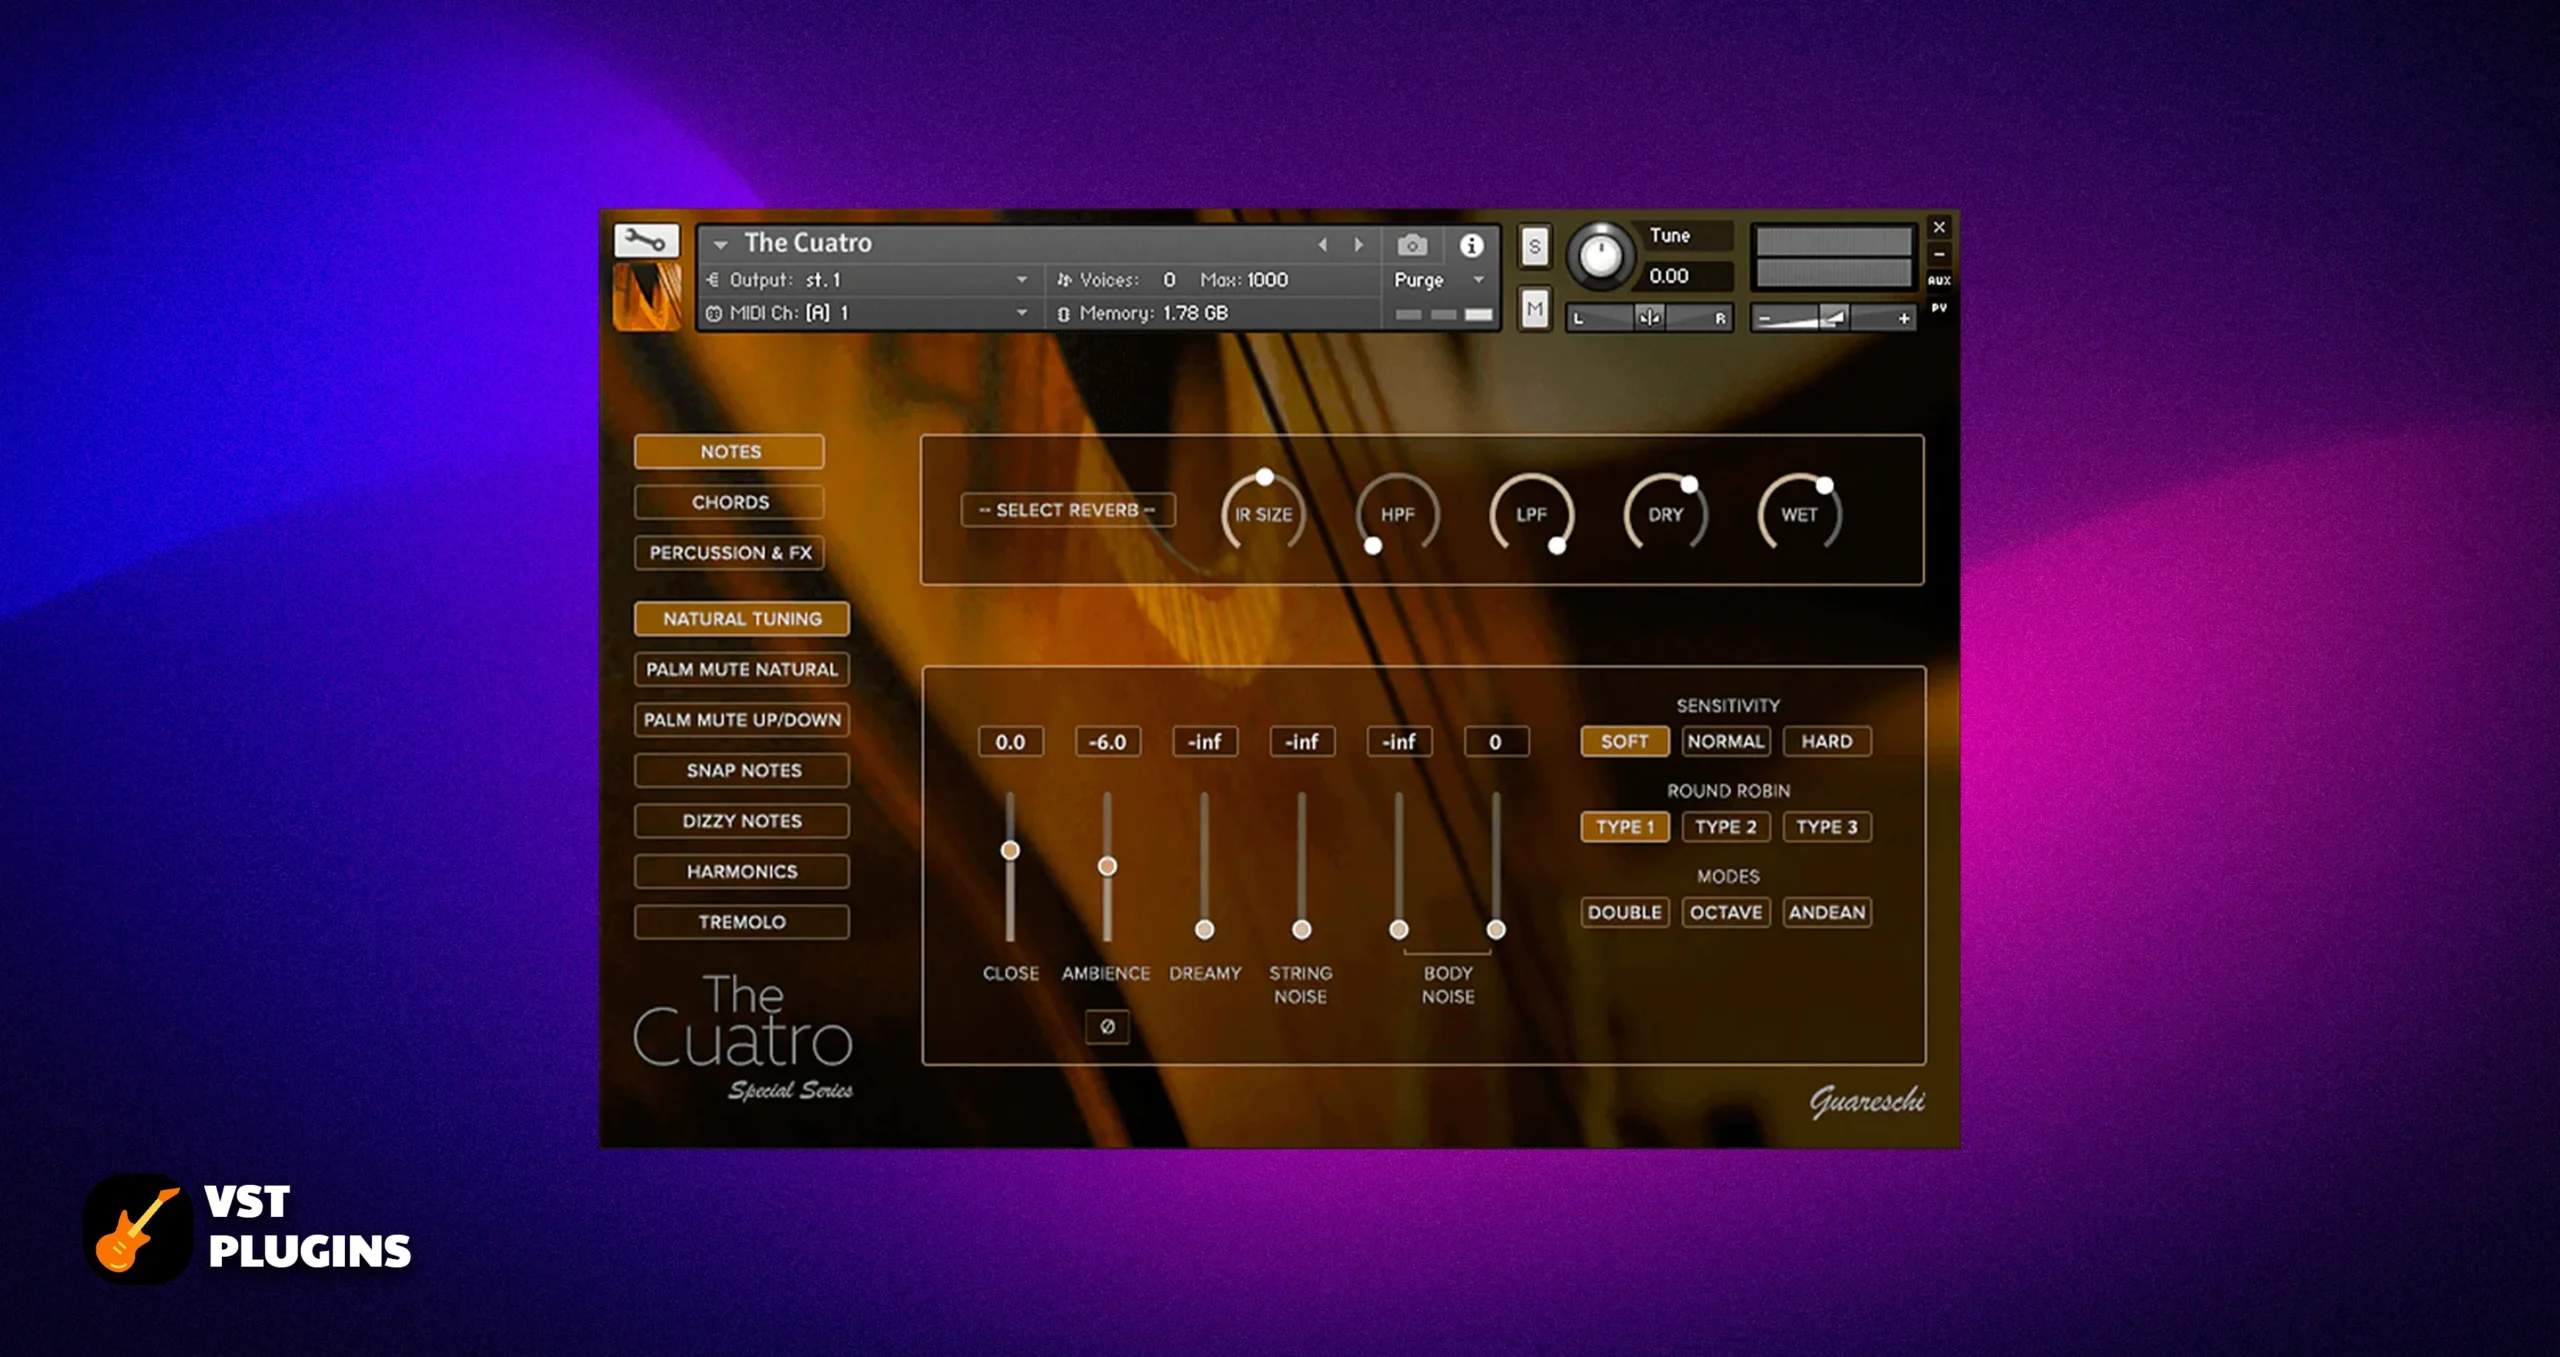Image resolution: width=2560 pixels, height=1357 pixels.
Task: Select PALM MUTE UP/DOWN articulation
Action: 742,720
